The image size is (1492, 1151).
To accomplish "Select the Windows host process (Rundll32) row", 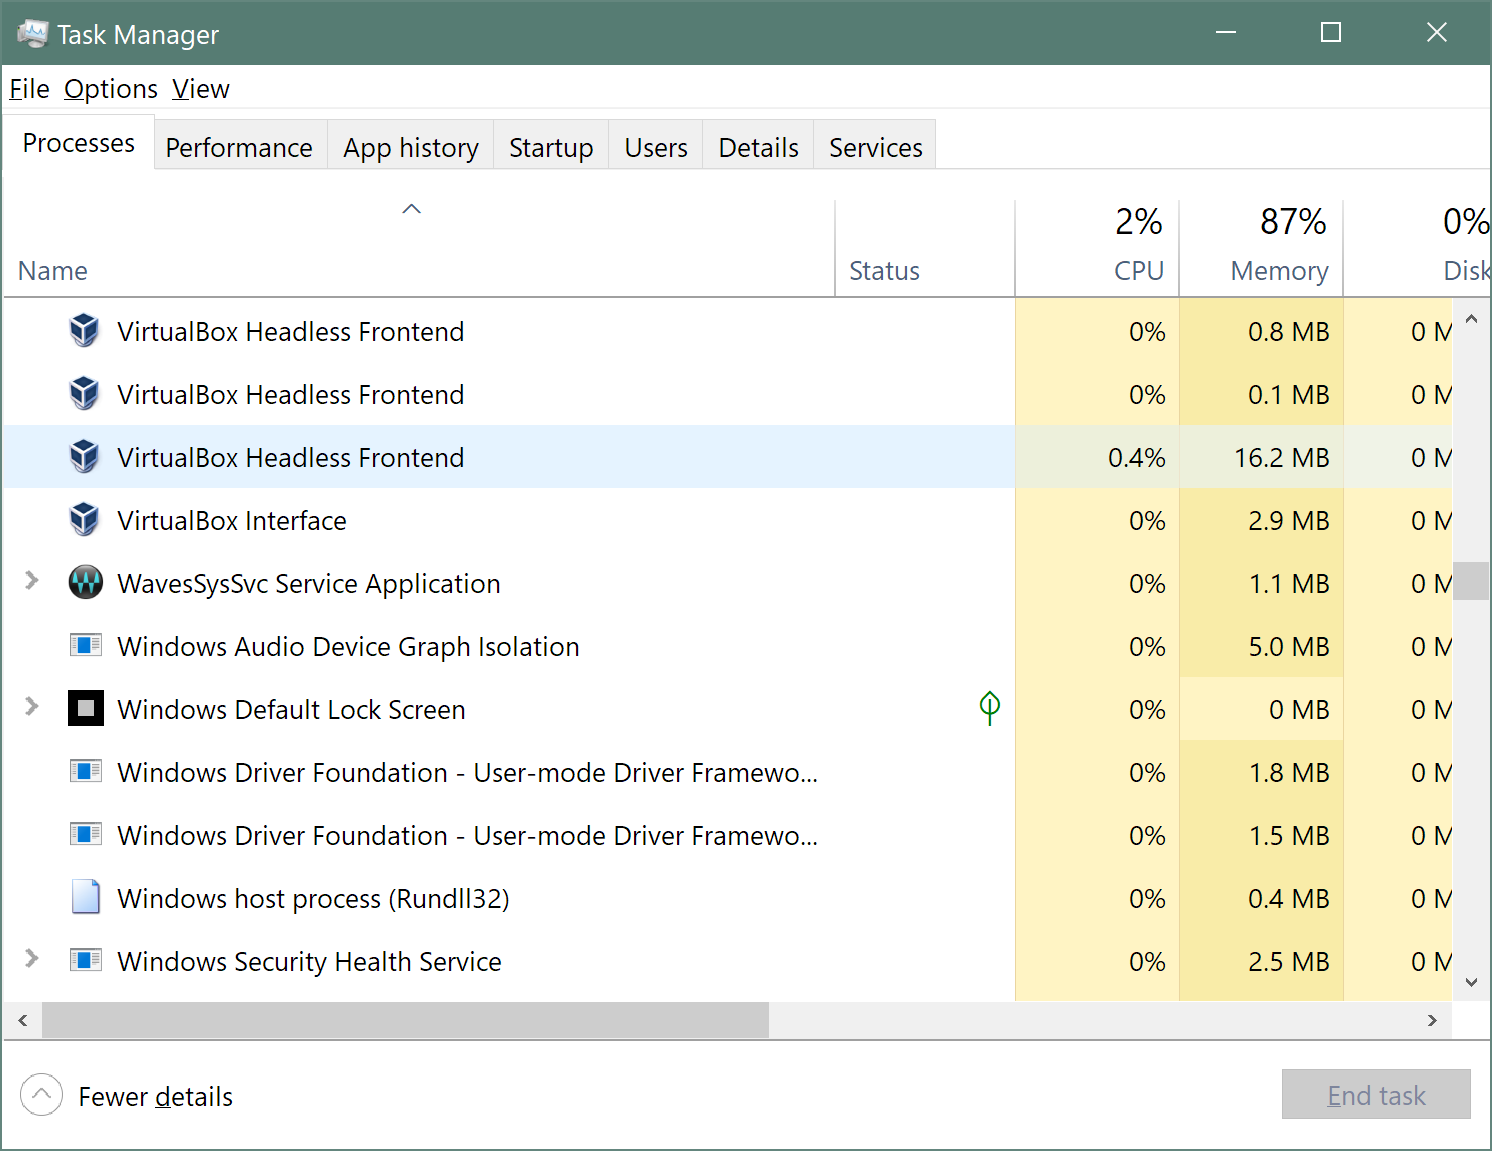I will pyautogui.click(x=727, y=897).
